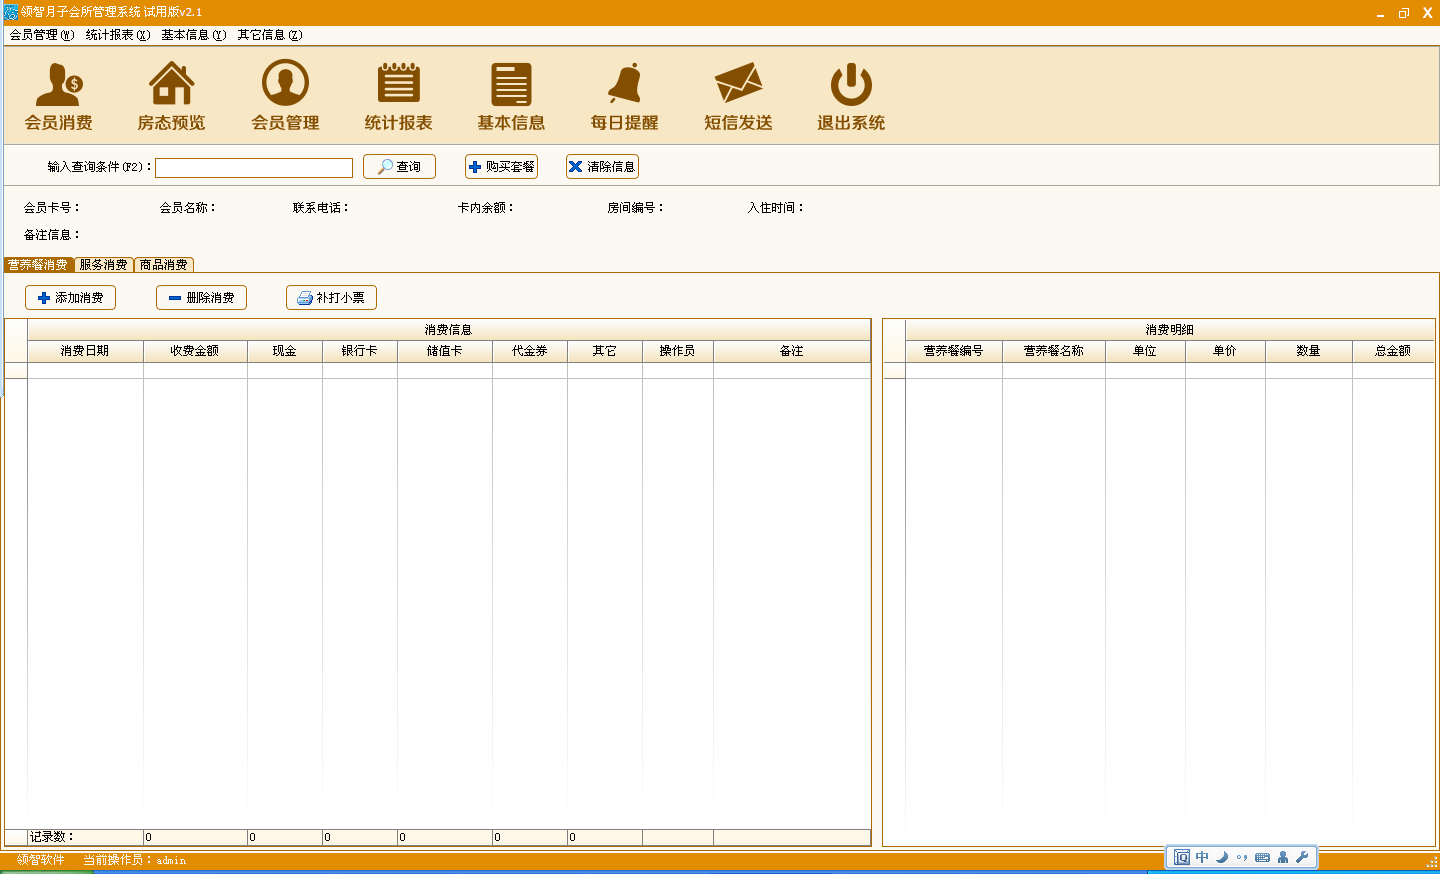Open the 基本信息 basic info icon
The width and height of the screenshot is (1440, 874).
pos(511,96)
